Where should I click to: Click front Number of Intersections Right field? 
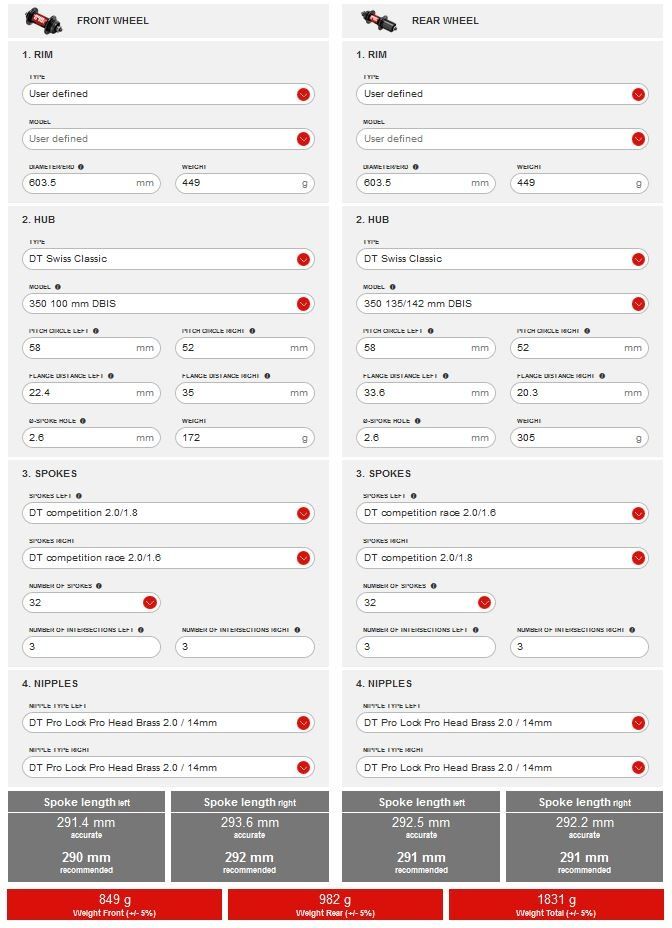(244, 647)
